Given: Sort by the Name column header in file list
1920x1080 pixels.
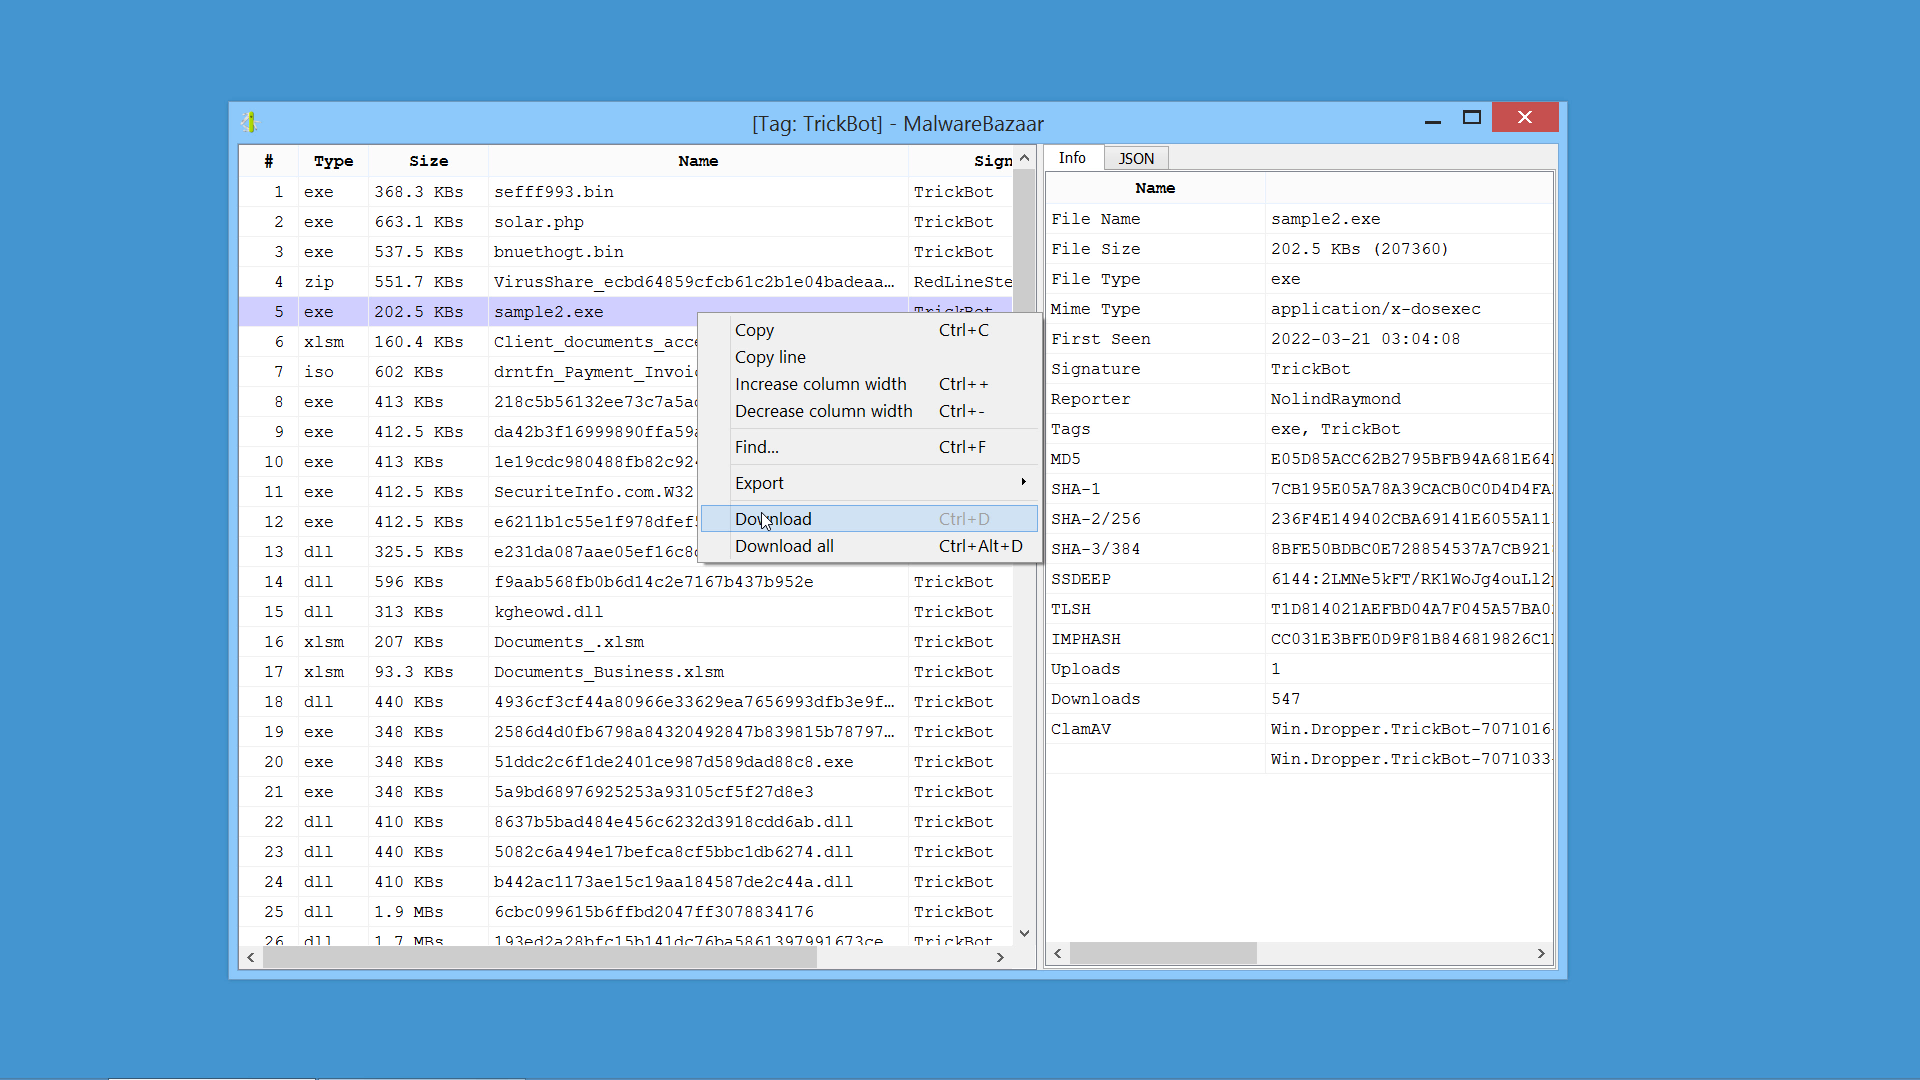Looking at the screenshot, I should pos(698,161).
